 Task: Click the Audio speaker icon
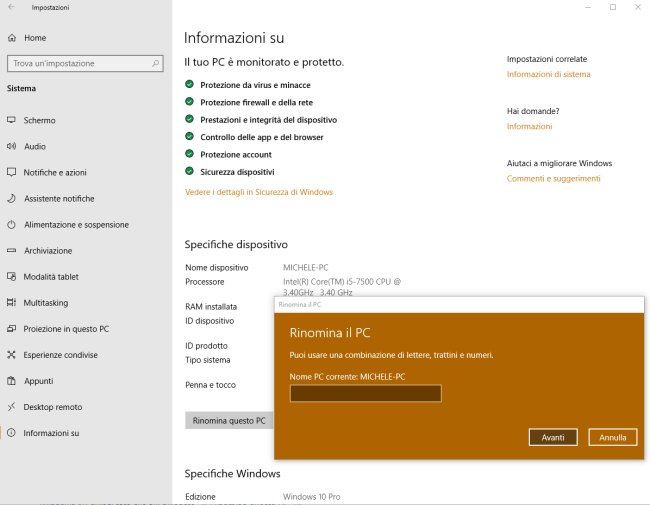pos(11,146)
